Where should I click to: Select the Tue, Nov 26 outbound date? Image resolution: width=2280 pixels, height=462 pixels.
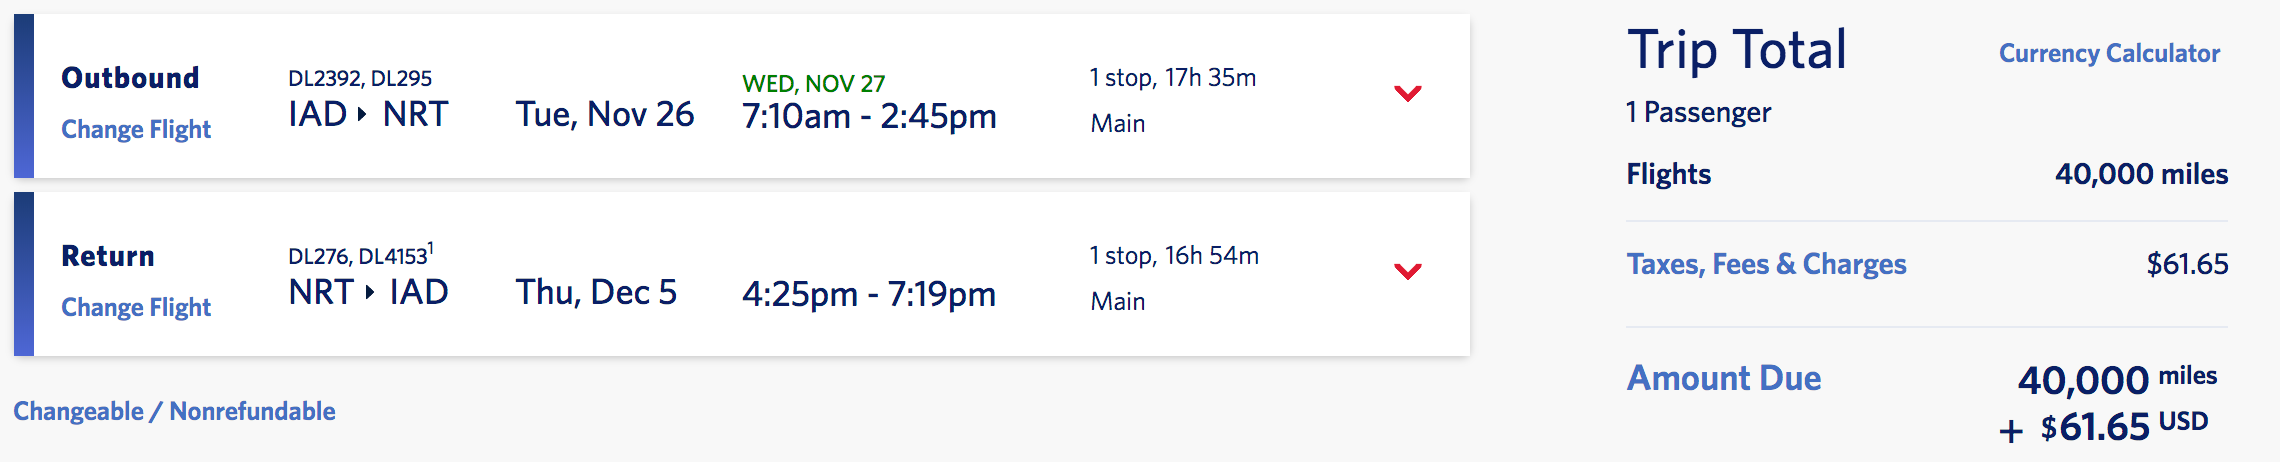tap(605, 115)
